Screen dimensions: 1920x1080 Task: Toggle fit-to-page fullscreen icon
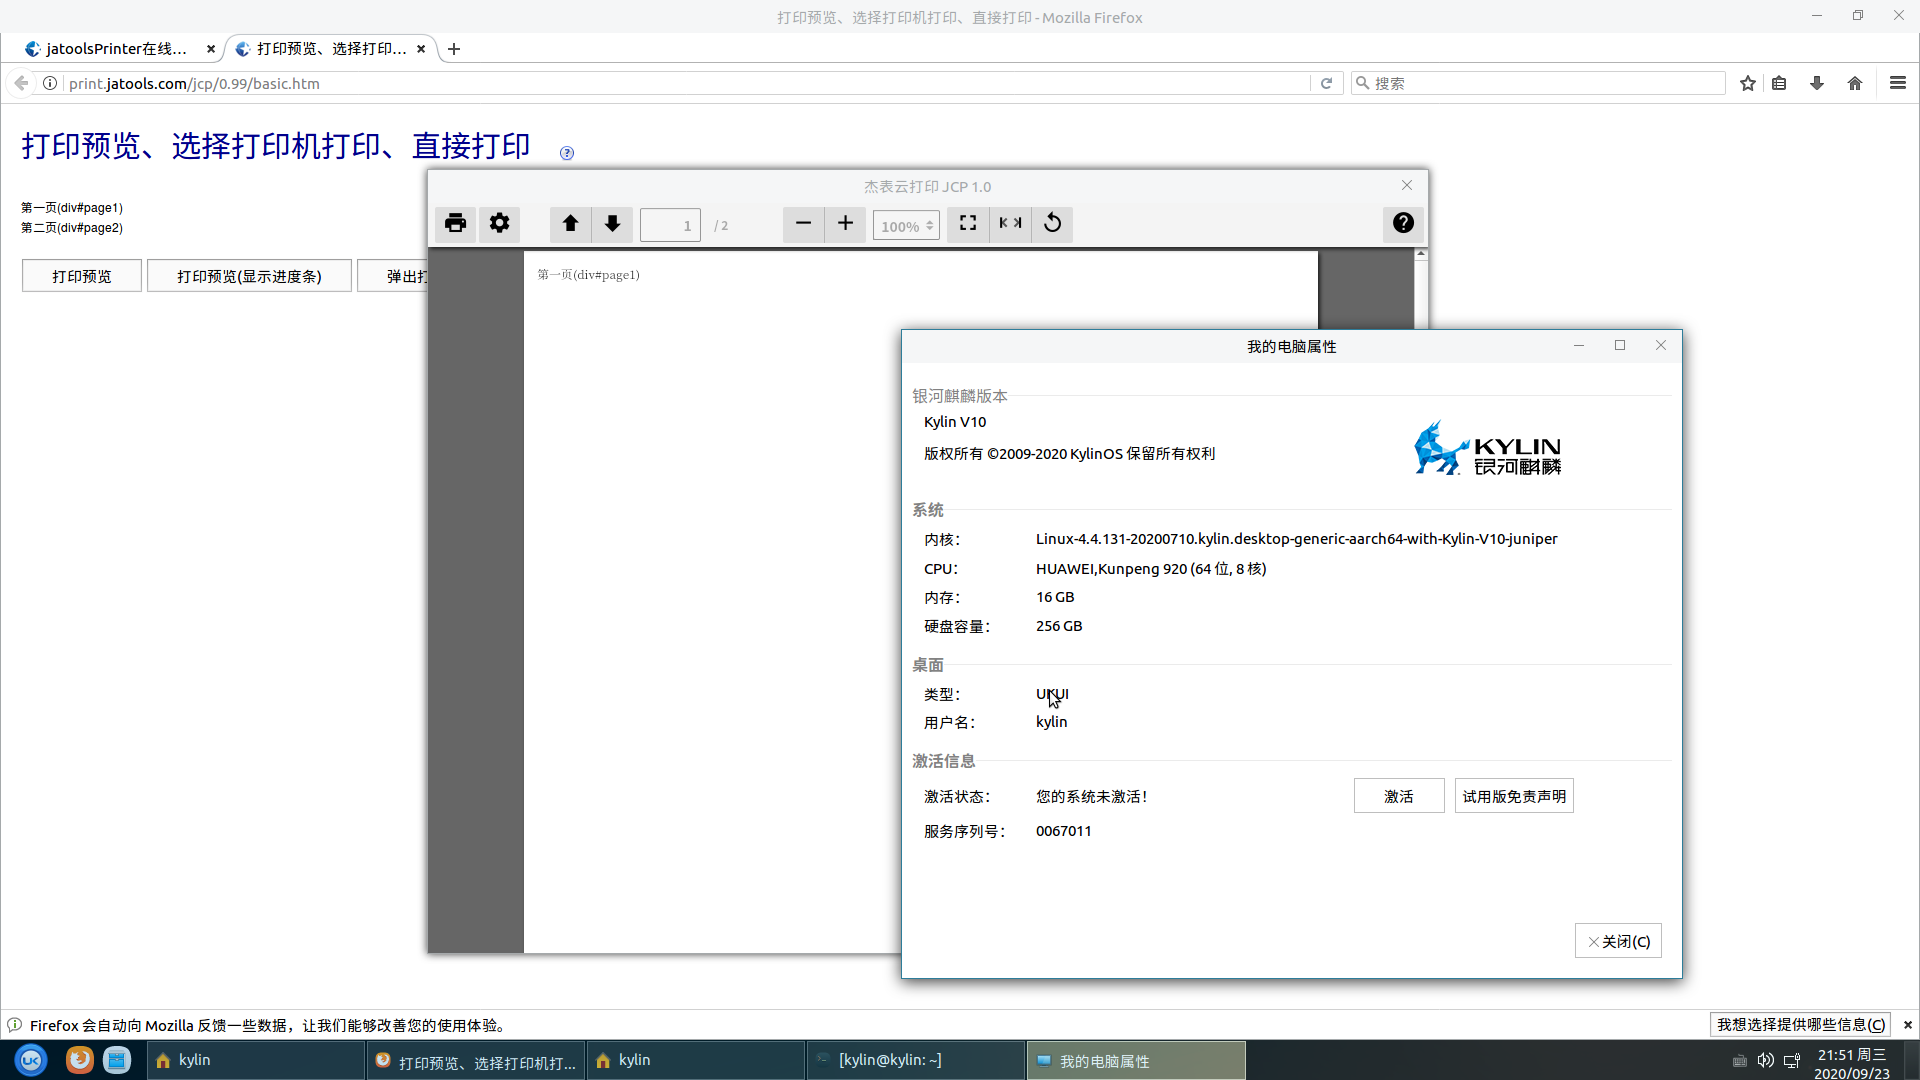(x=968, y=223)
